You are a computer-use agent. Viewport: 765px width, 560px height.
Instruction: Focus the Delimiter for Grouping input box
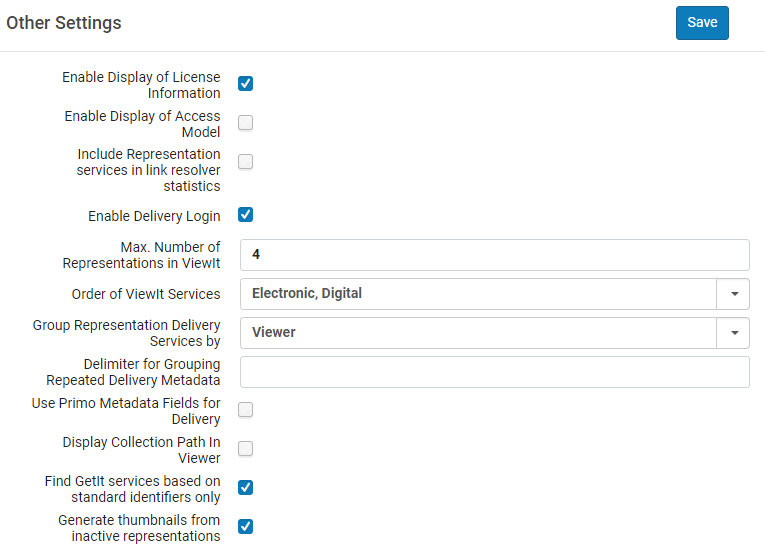click(x=494, y=372)
